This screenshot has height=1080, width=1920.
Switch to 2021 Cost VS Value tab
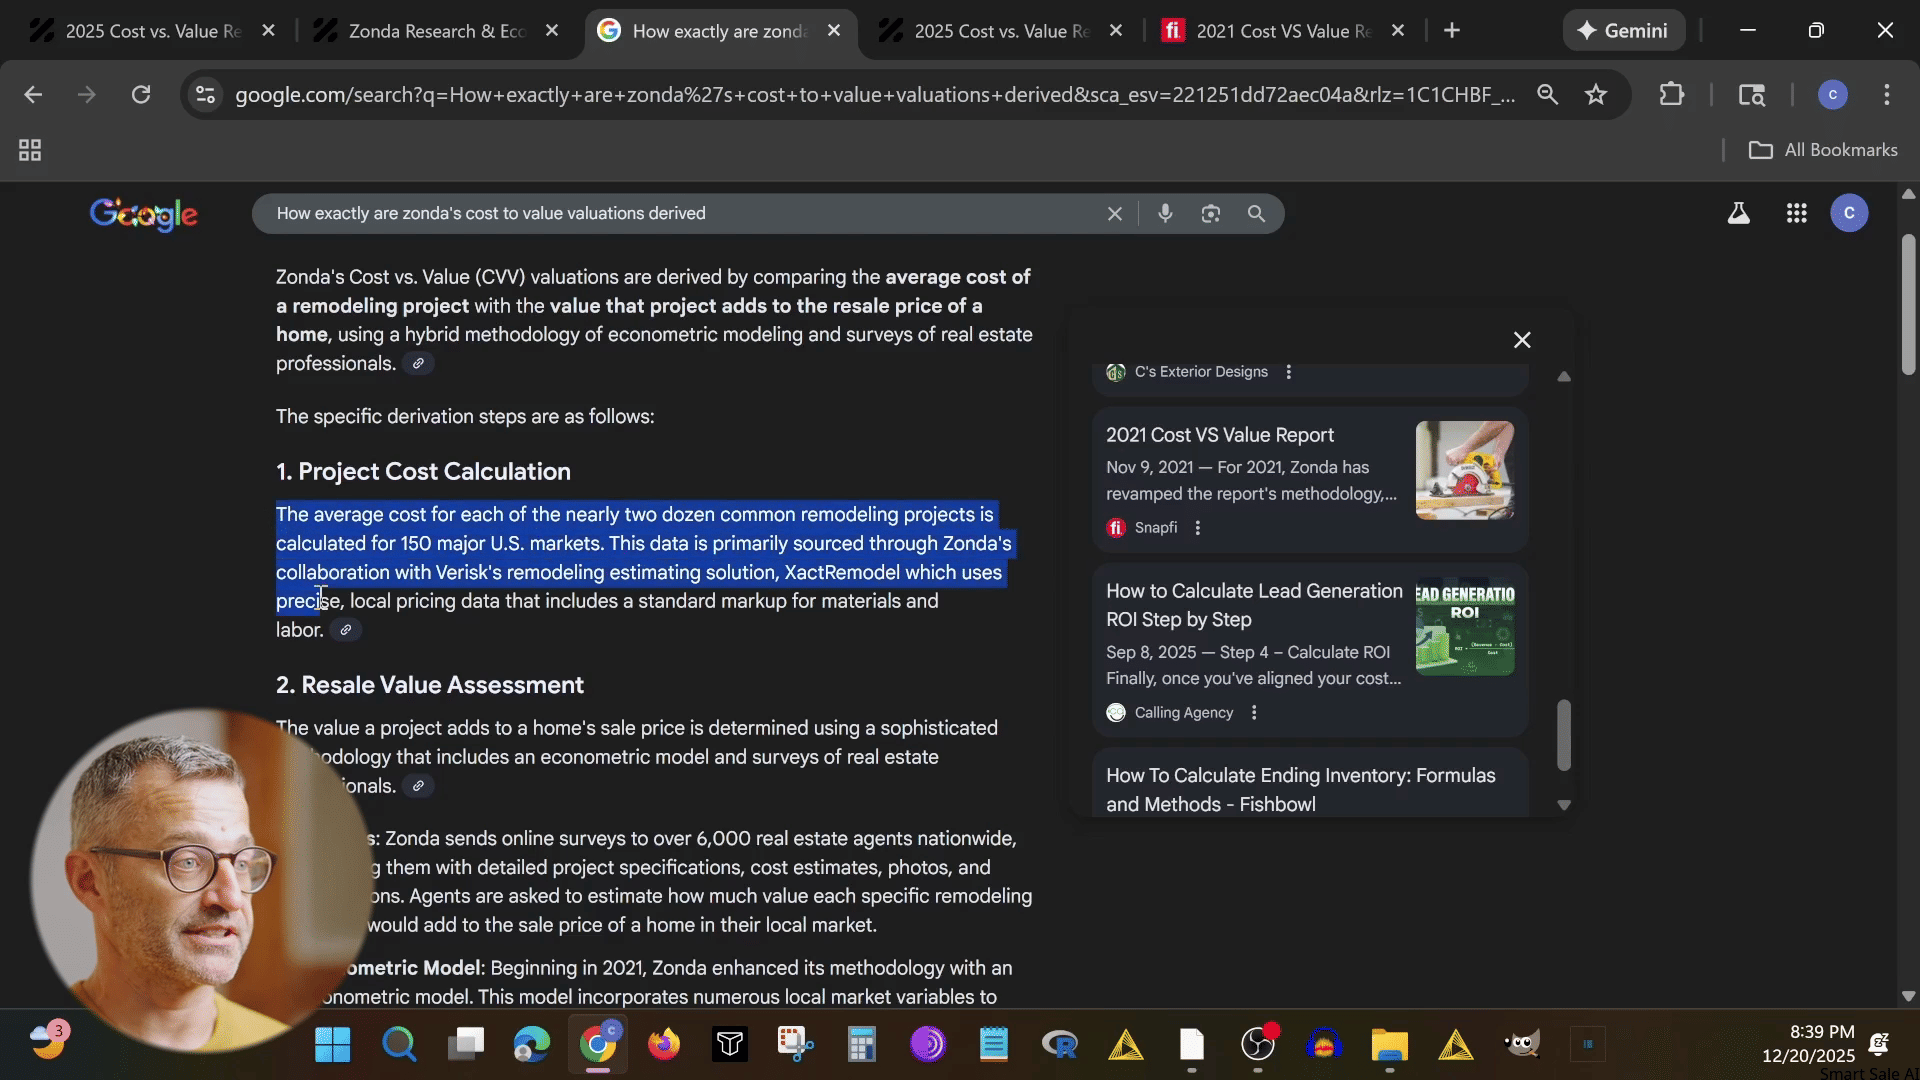click(1282, 31)
